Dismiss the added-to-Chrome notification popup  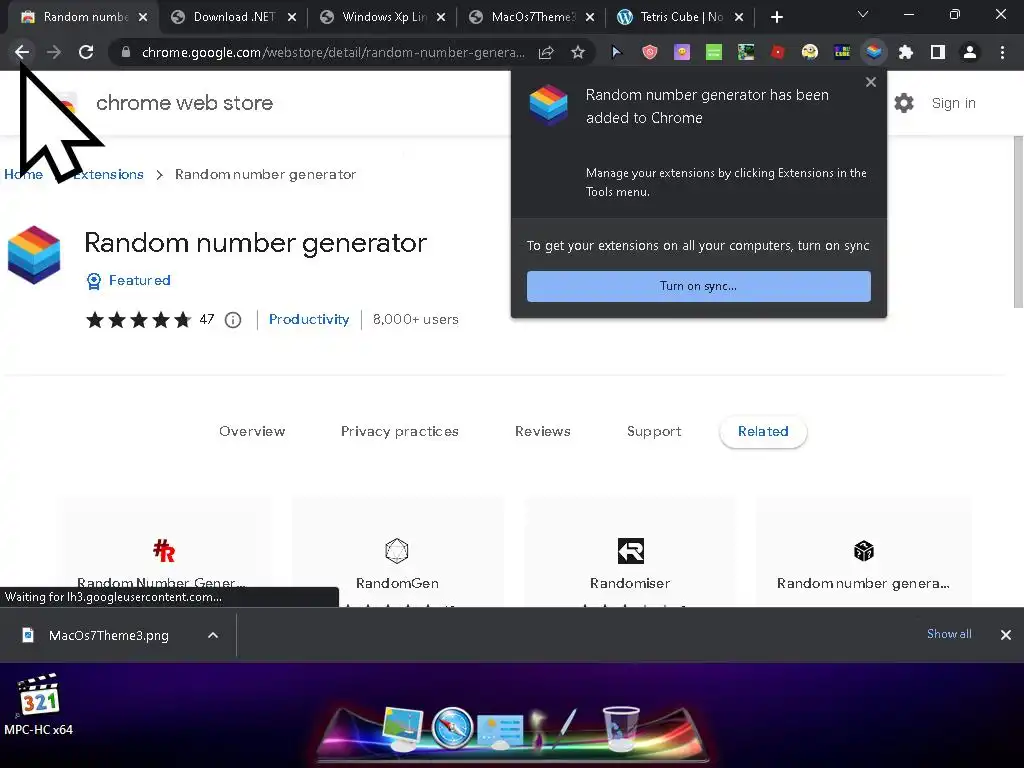pos(871,82)
